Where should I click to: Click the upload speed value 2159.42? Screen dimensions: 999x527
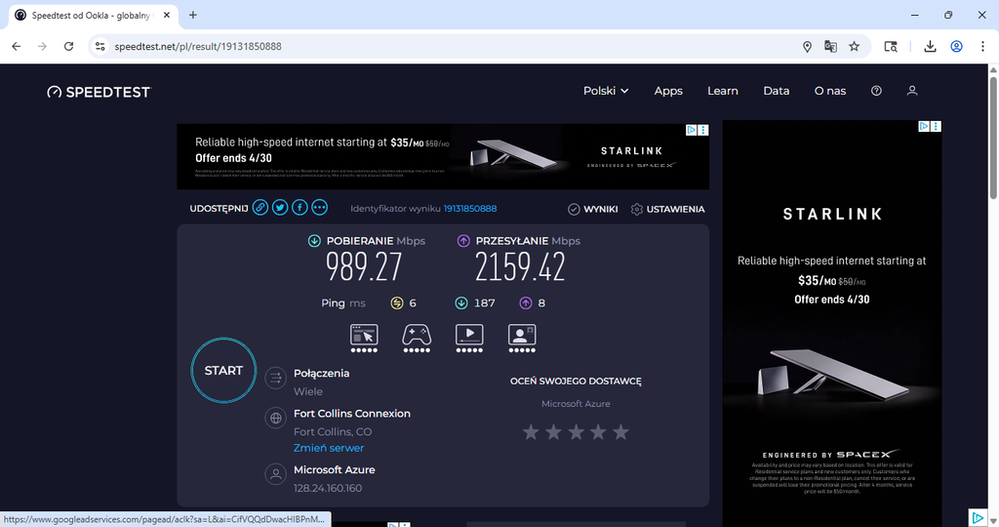[x=520, y=267]
